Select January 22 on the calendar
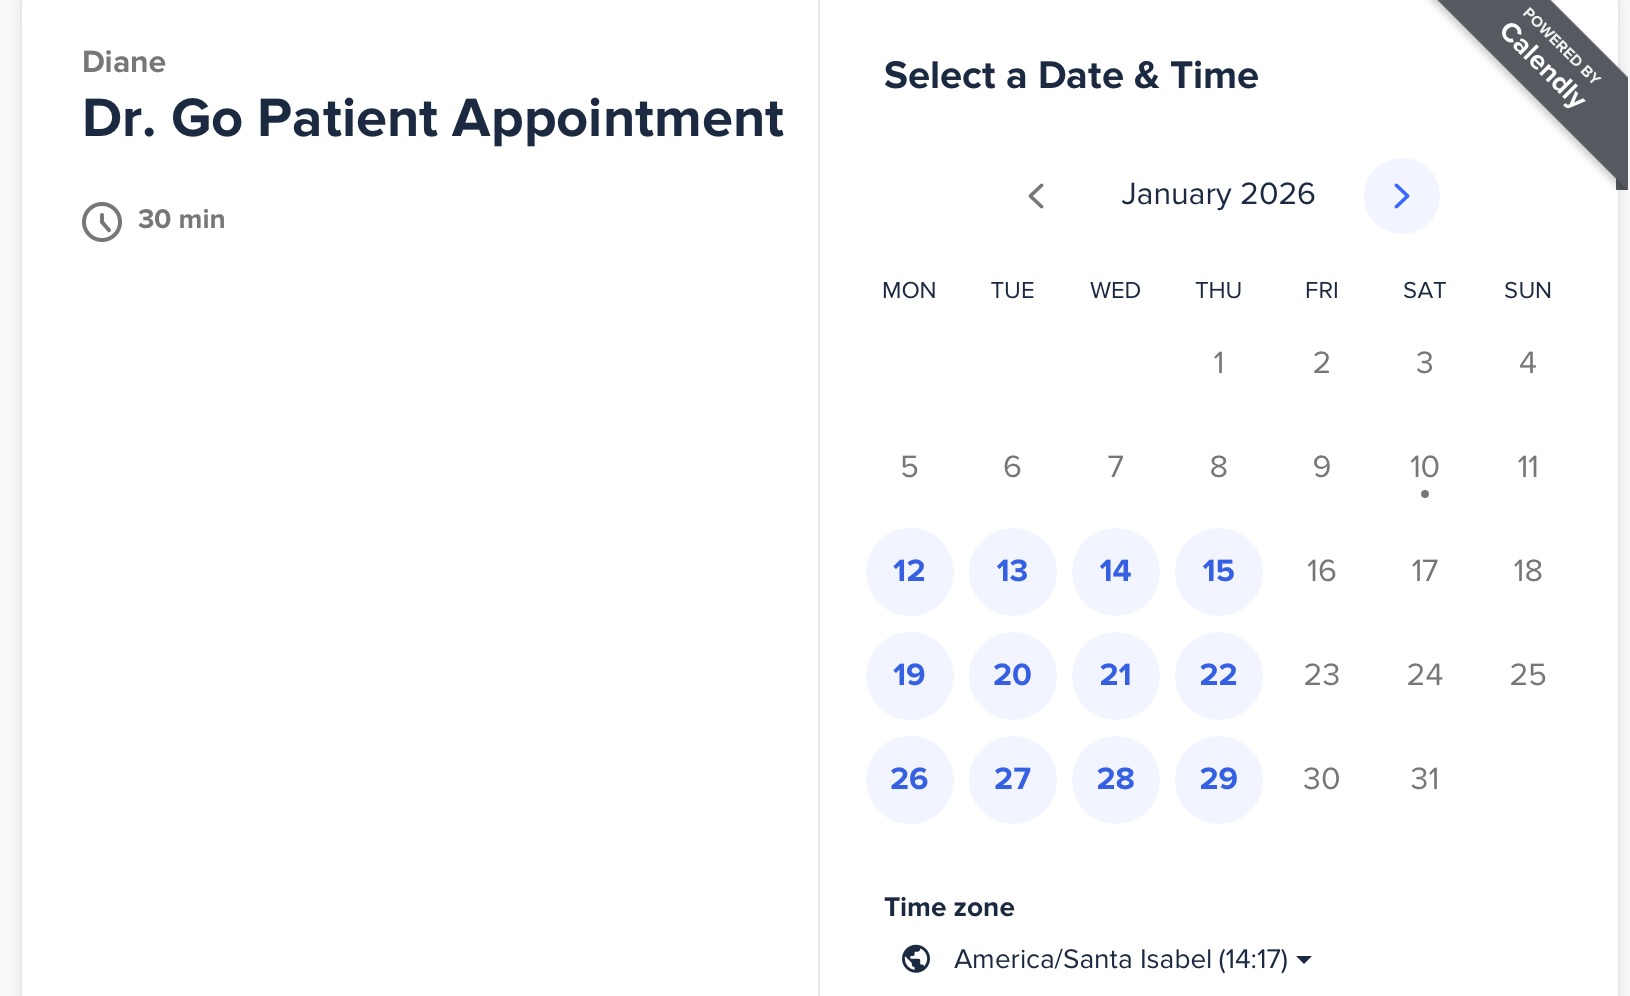Image resolution: width=1630 pixels, height=996 pixels. coord(1218,675)
